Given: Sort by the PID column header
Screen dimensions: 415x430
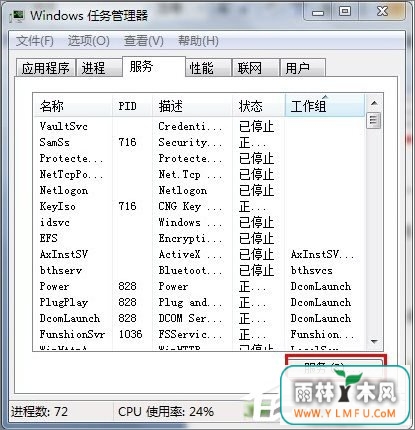Looking at the screenshot, I should [132, 106].
